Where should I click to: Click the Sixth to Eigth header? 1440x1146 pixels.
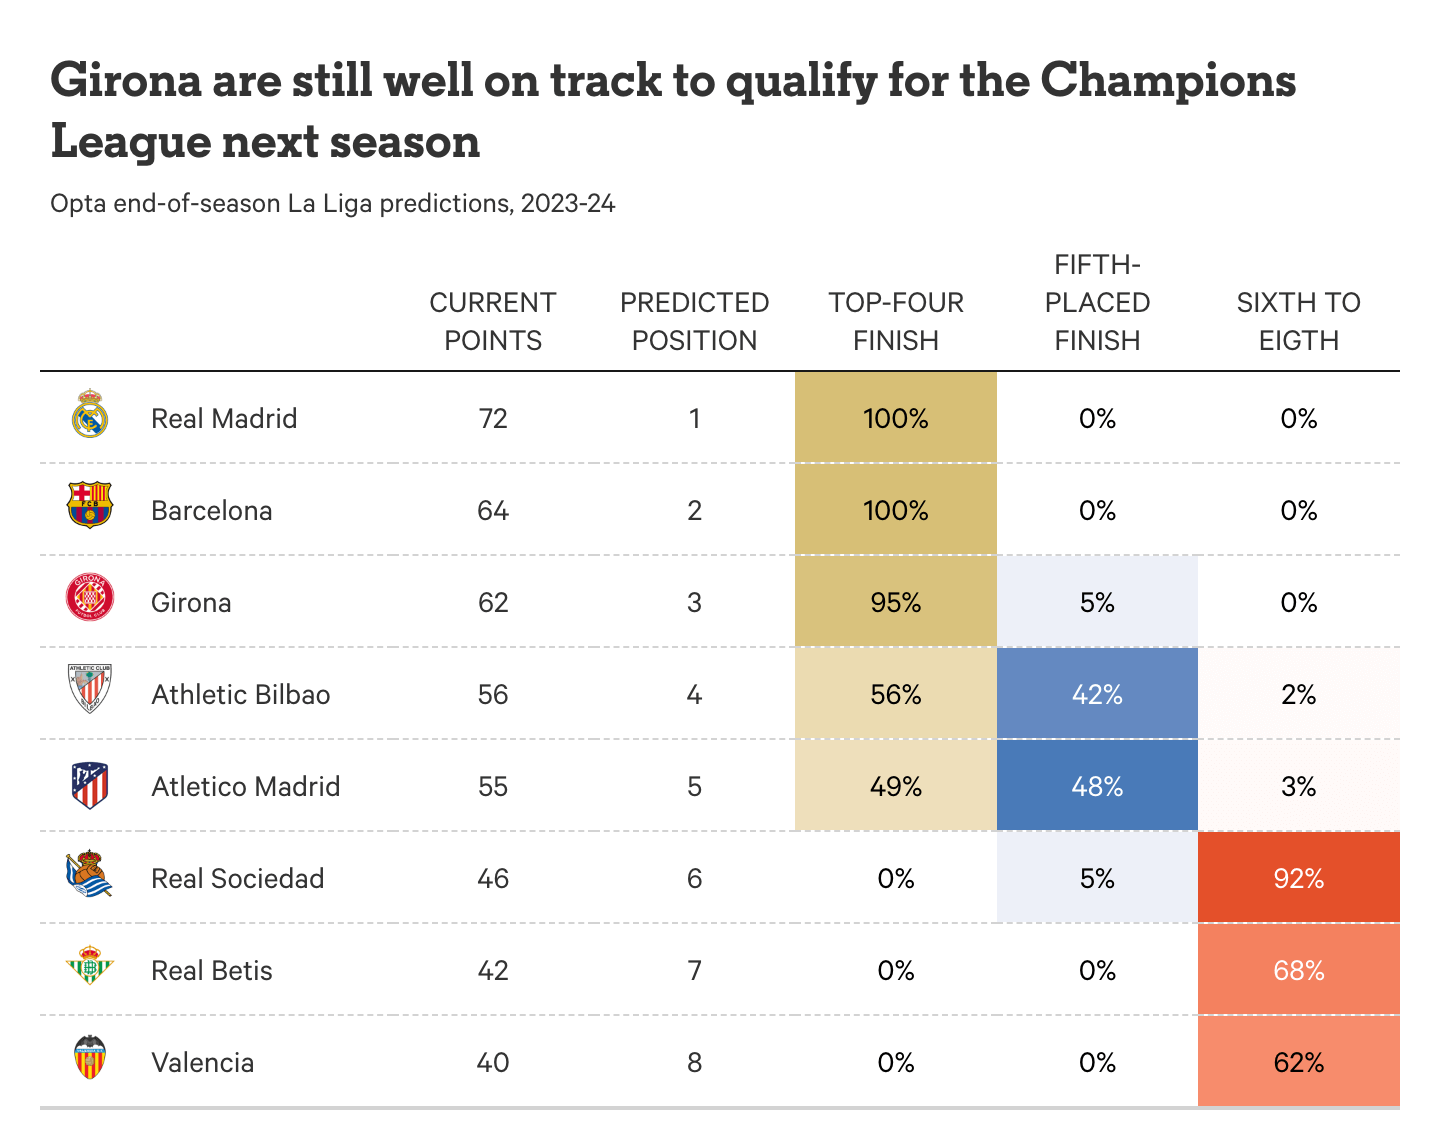[x=1298, y=322]
